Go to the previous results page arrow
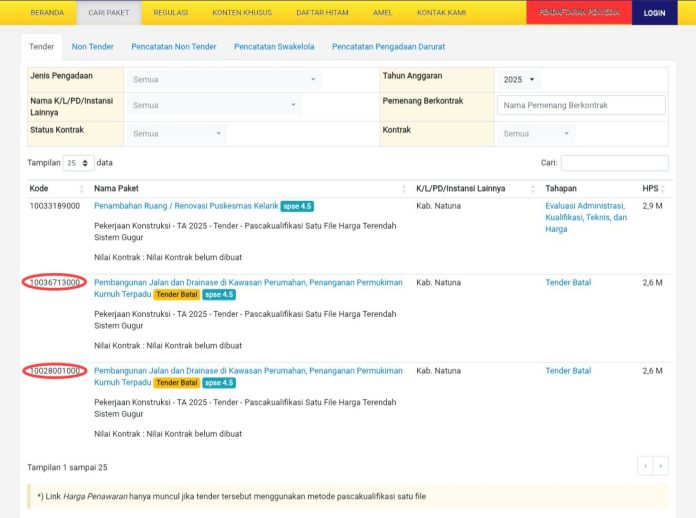 (645, 466)
